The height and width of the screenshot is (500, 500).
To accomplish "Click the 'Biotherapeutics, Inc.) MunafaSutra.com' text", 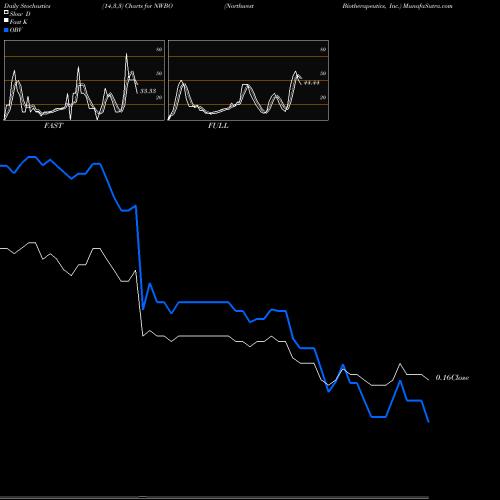I will pos(397,6).
